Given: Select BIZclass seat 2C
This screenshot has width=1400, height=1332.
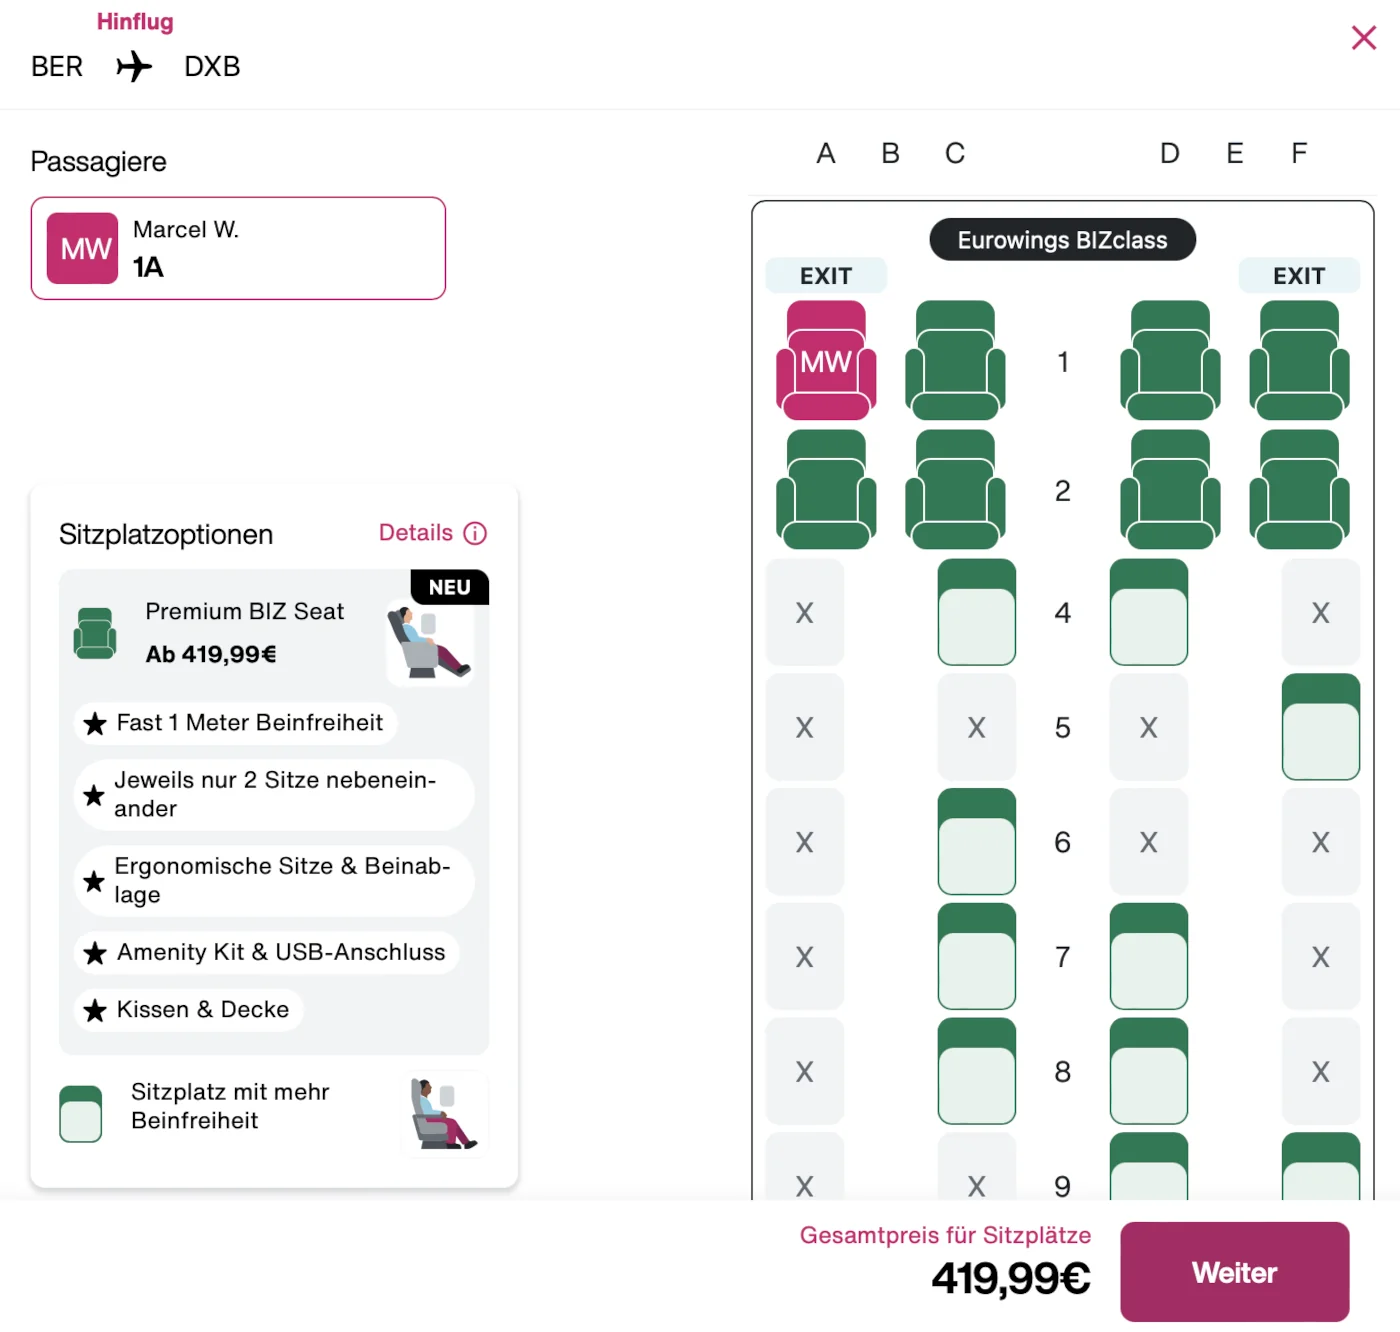Looking at the screenshot, I should pos(955,489).
